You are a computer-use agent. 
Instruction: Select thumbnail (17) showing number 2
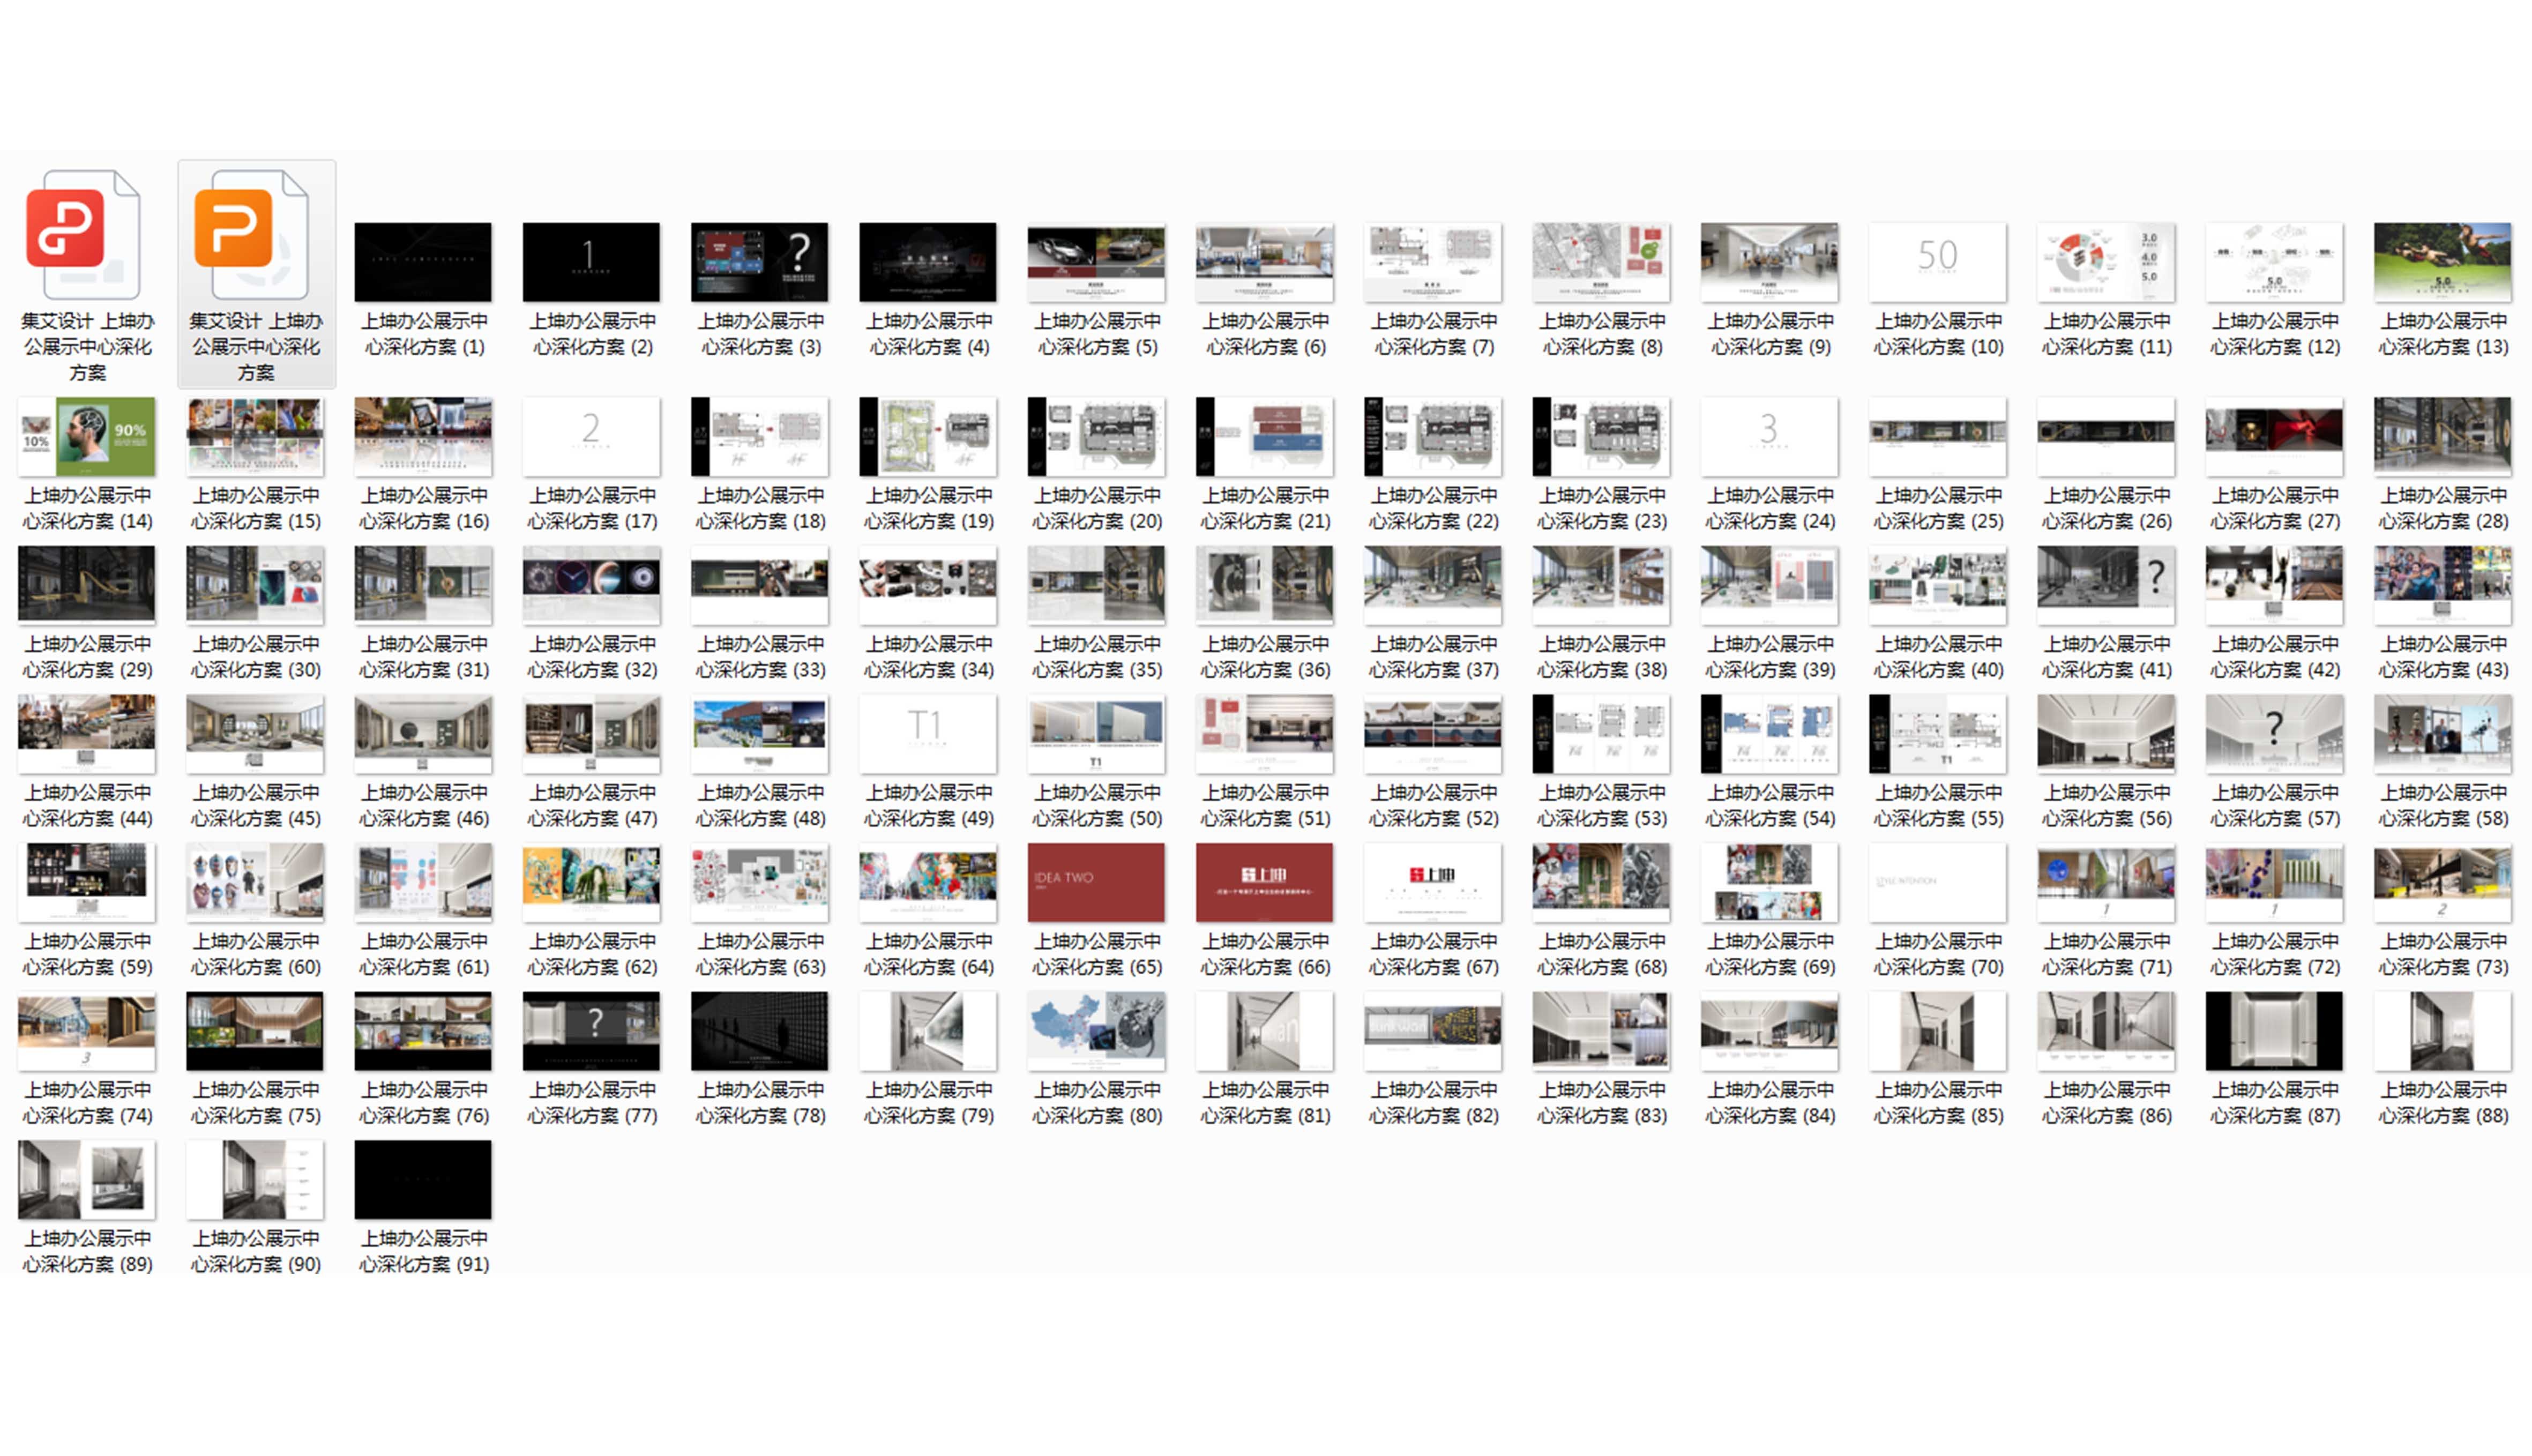(591, 436)
